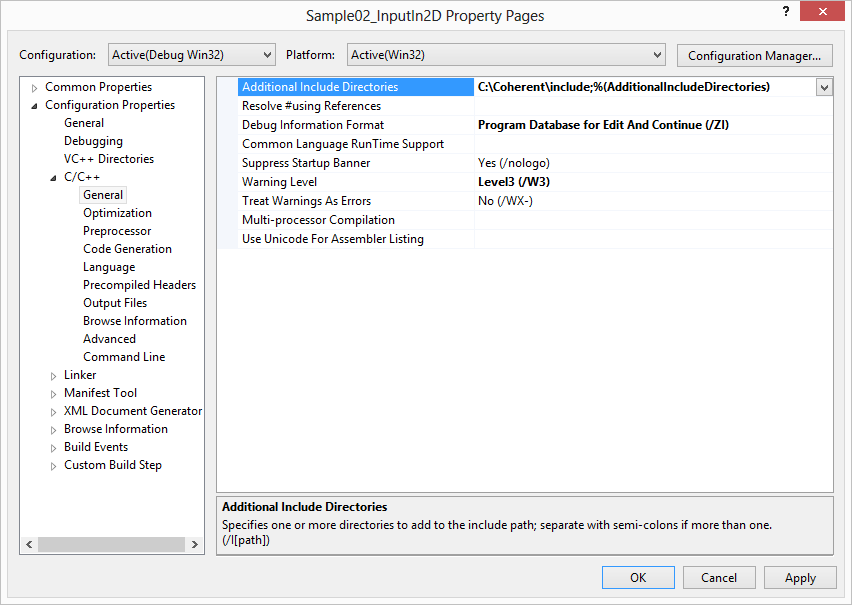Click the Apply button
Viewport: 852px width, 605px height.
click(x=800, y=577)
